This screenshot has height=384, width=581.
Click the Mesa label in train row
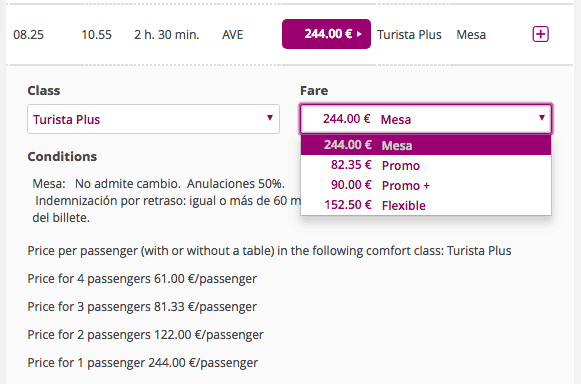click(x=471, y=35)
